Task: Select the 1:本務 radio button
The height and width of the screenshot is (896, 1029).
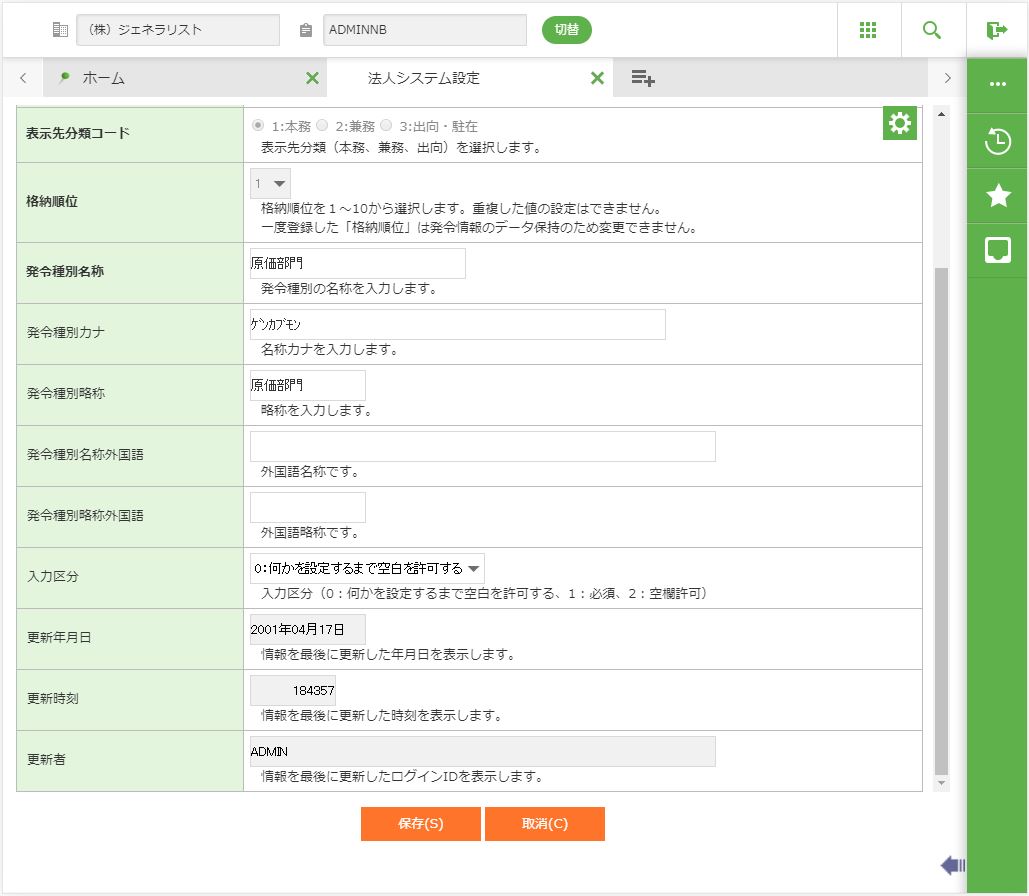Action: pyautogui.click(x=258, y=126)
